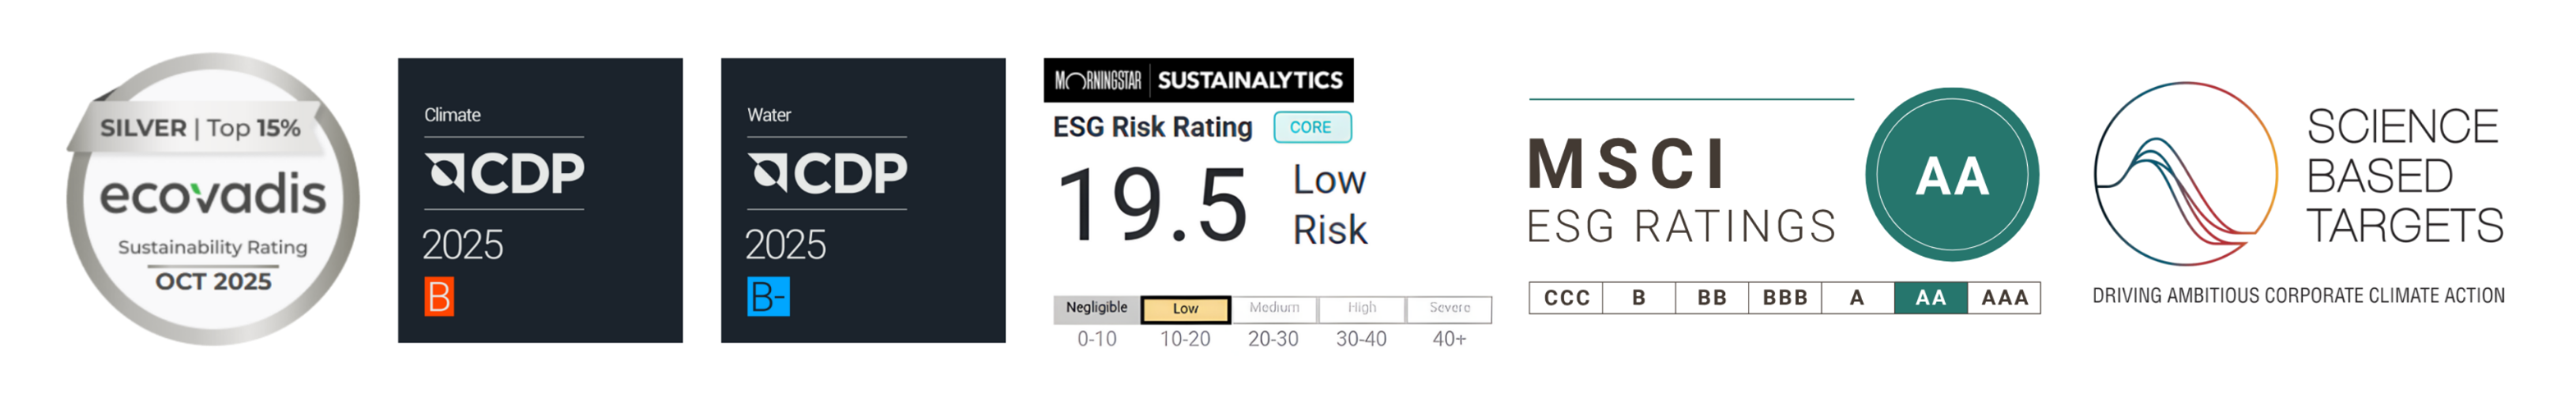Click the Morningstar Sustainalytics logo banner
This screenshot has width=2576, height=409.
point(1198,80)
